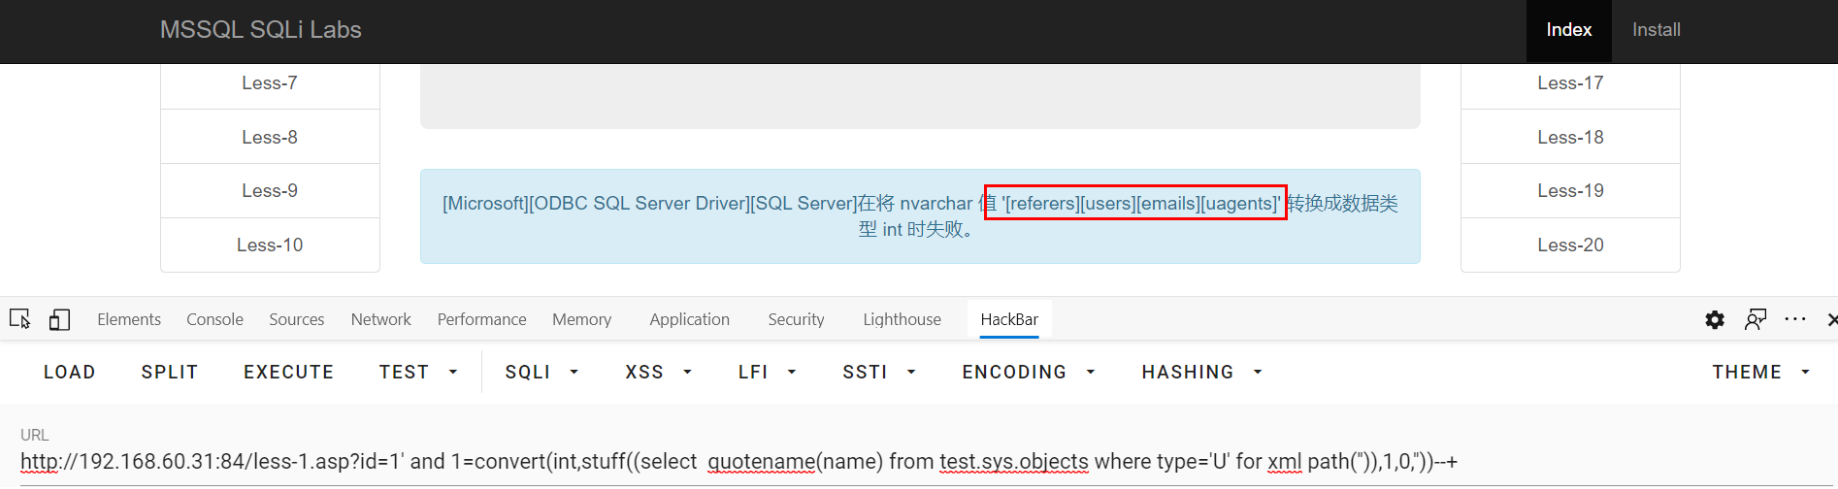Switch to the Elements tab

coord(129,319)
